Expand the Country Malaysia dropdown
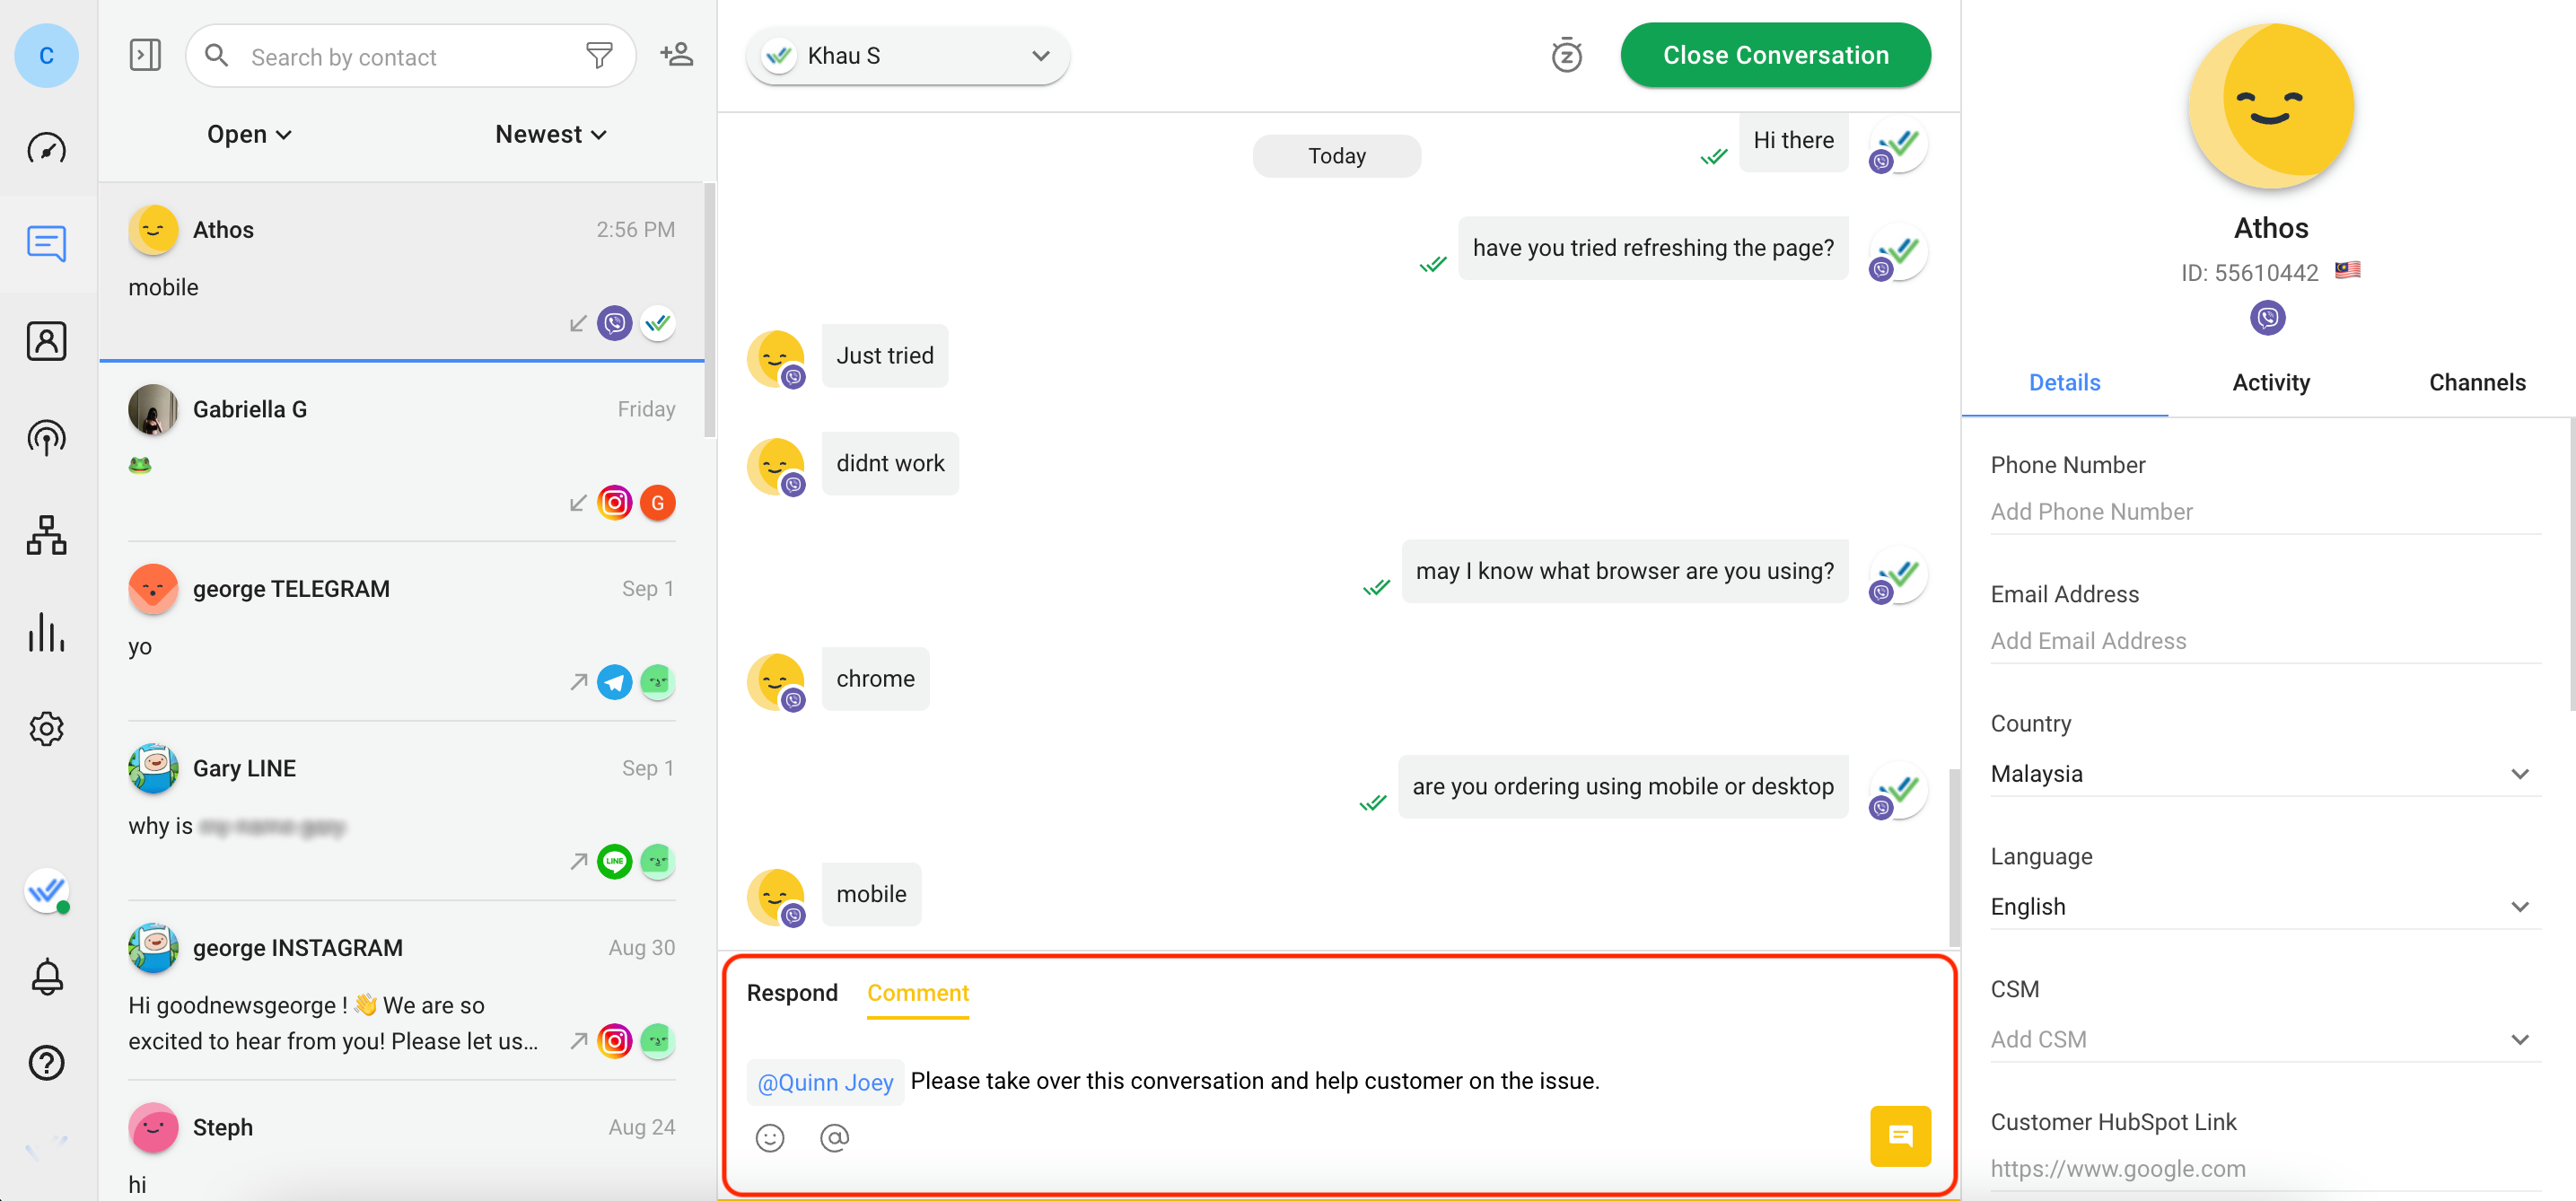Screen dimensions: 2576x1201 (2264, 773)
